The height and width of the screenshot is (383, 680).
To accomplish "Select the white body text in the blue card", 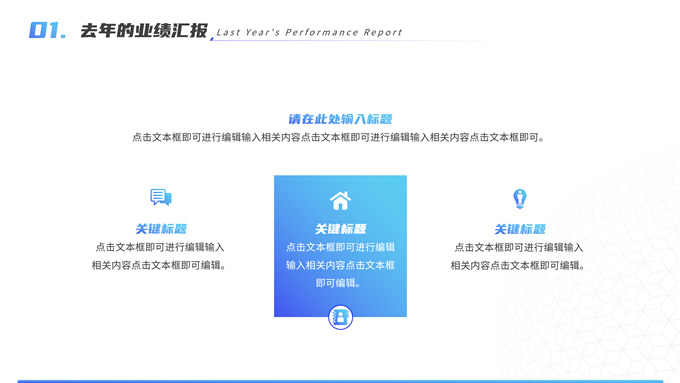I will pos(340,265).
